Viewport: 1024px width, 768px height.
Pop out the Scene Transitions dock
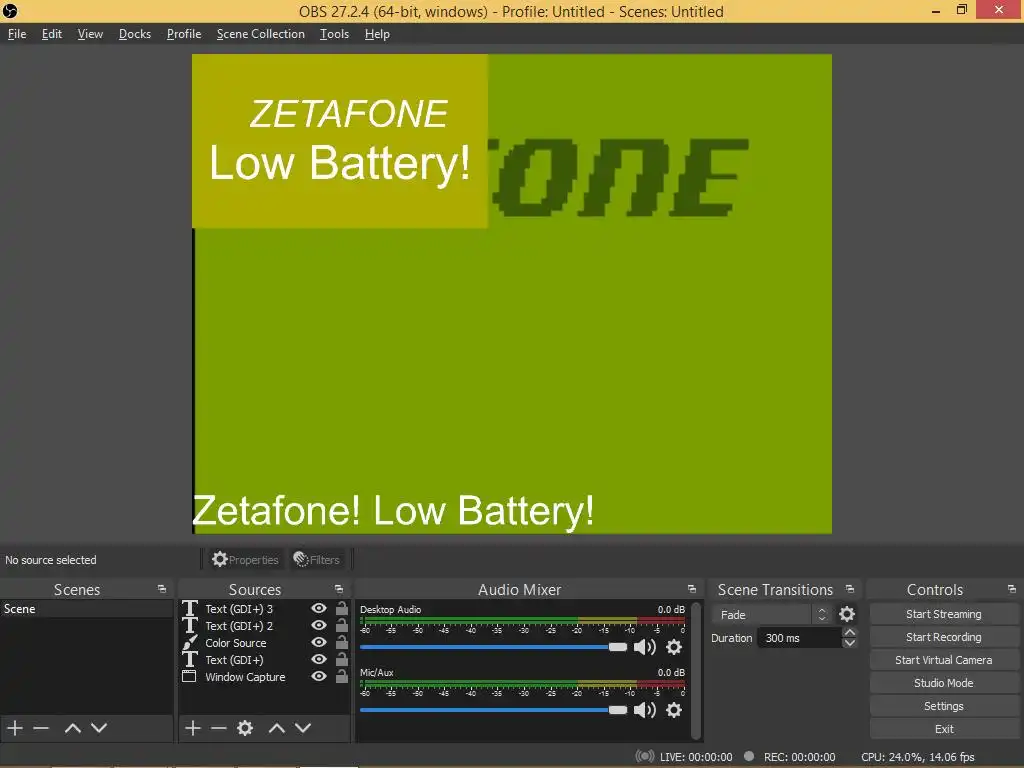[850, 589]
